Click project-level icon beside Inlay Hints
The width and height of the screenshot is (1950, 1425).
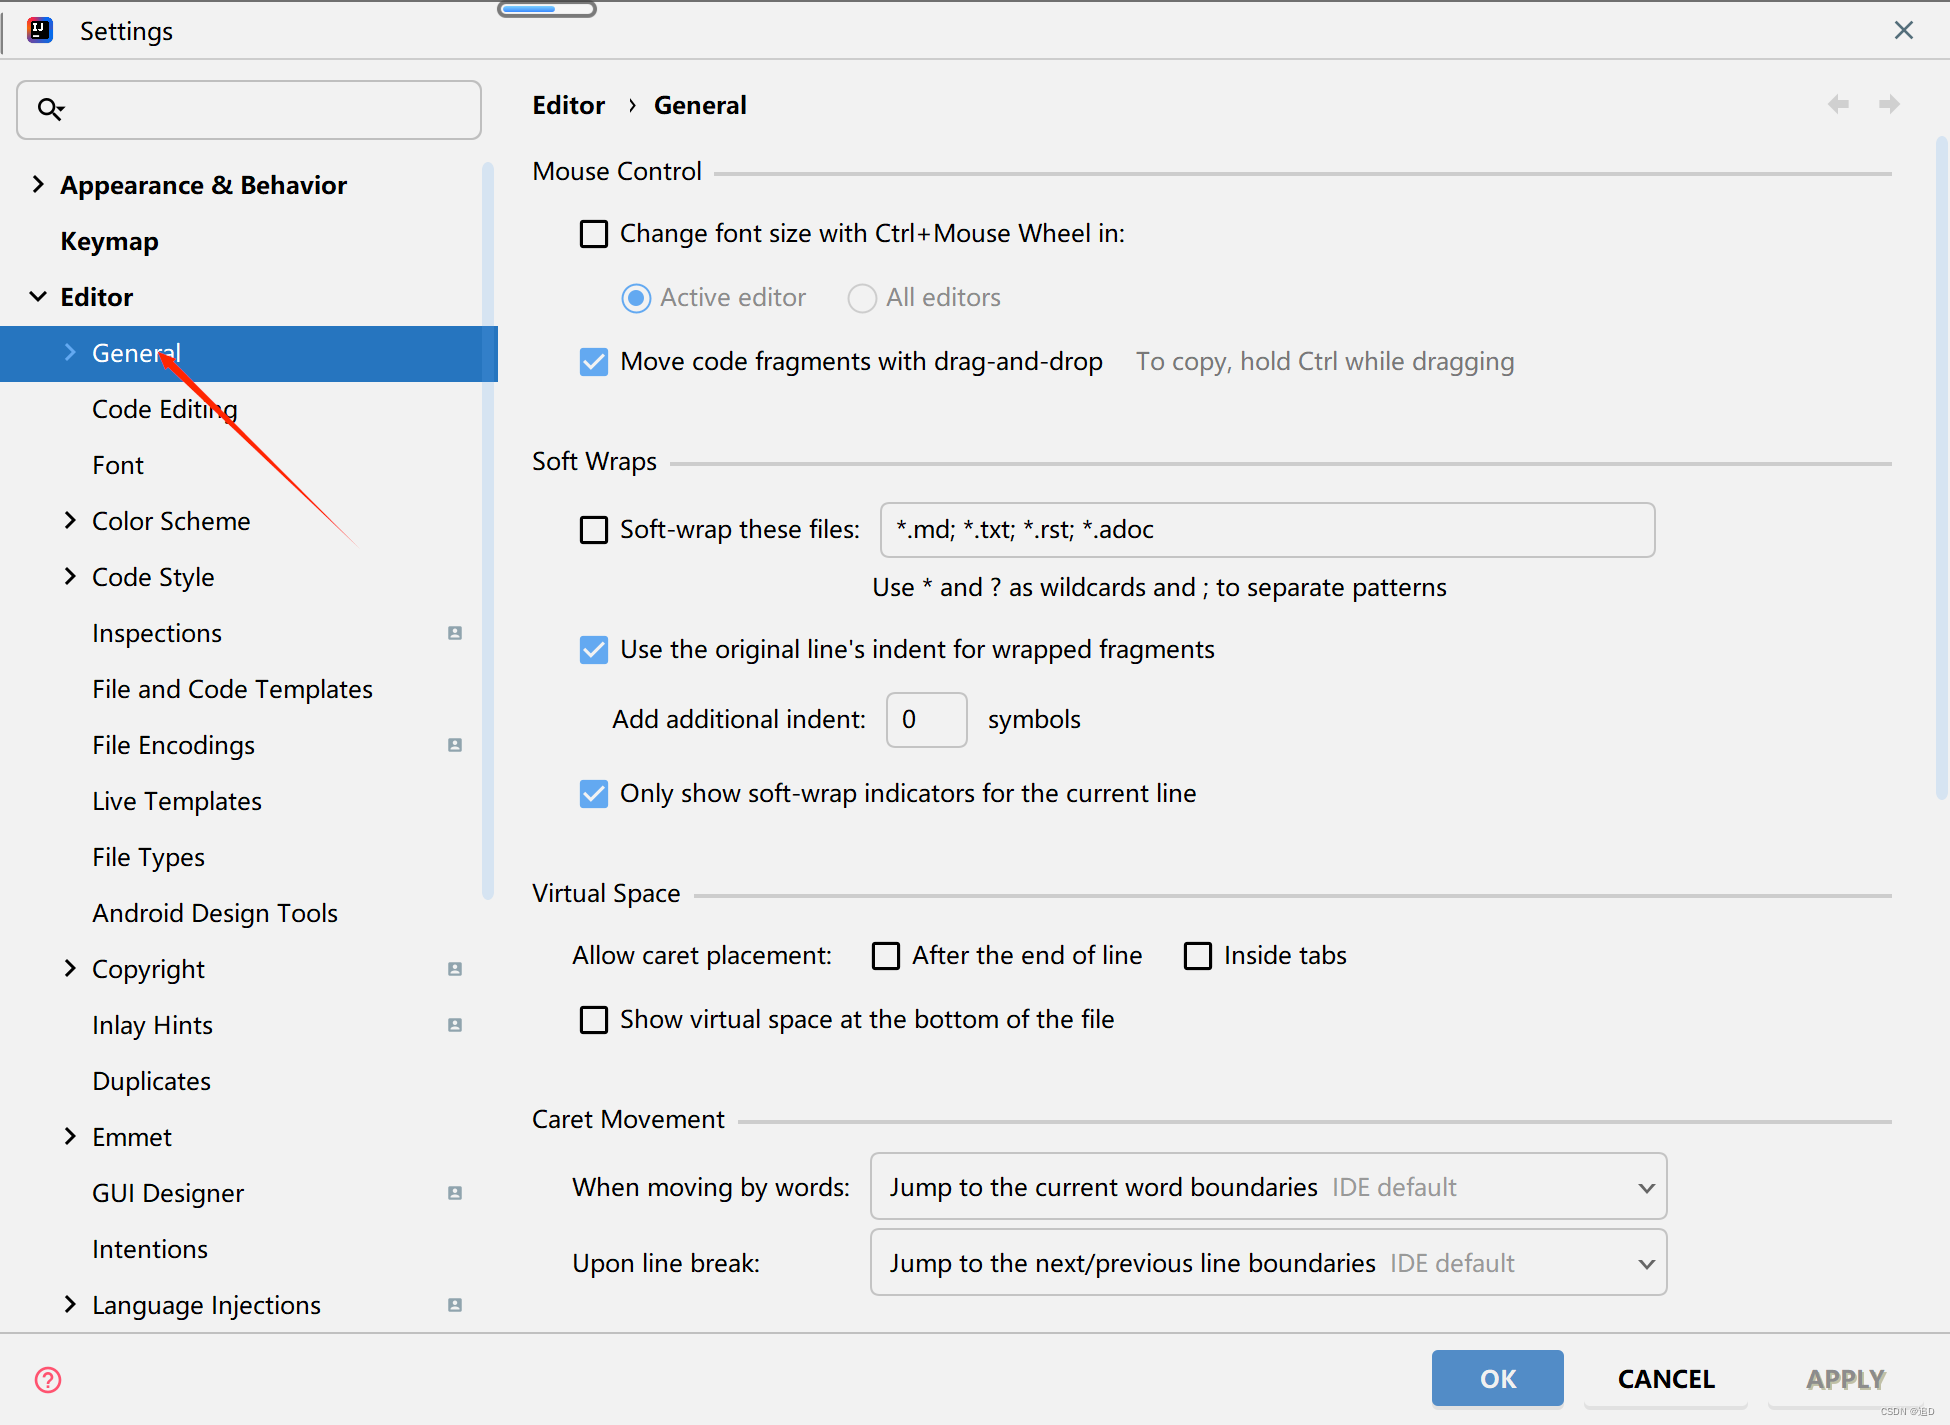(455, 1025)
